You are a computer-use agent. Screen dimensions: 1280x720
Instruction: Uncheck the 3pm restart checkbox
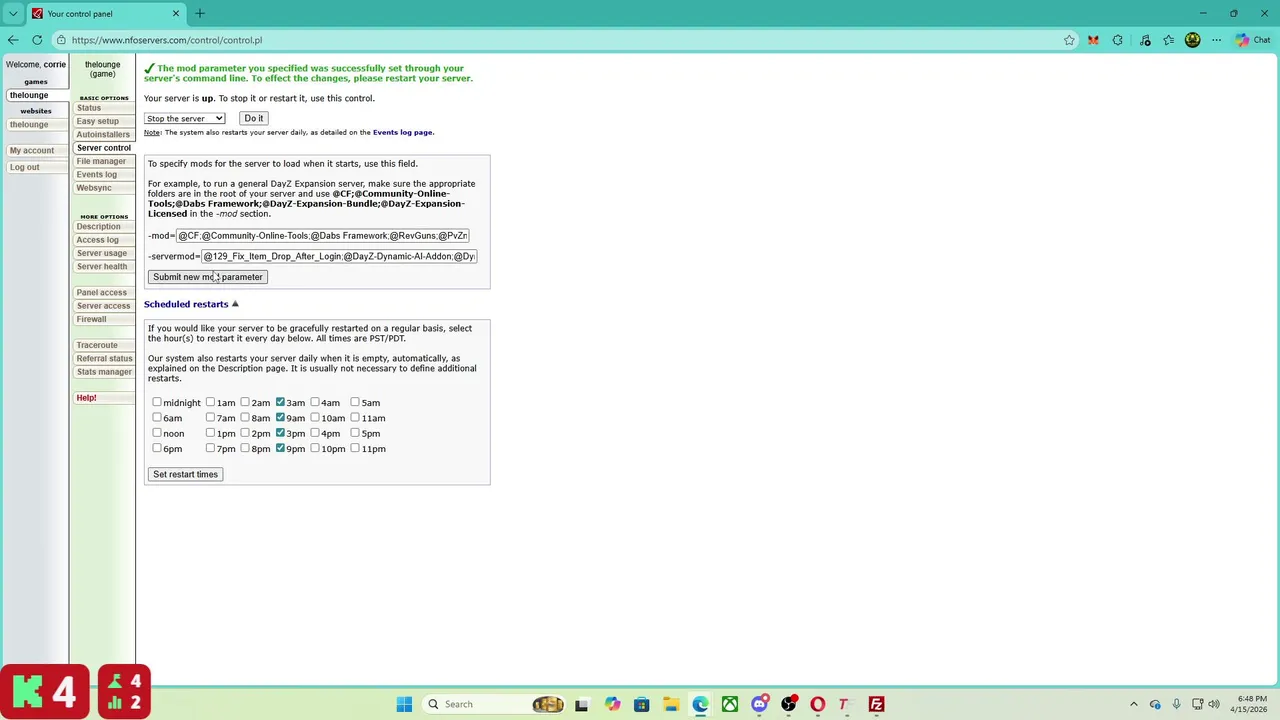tap(280, 433)
